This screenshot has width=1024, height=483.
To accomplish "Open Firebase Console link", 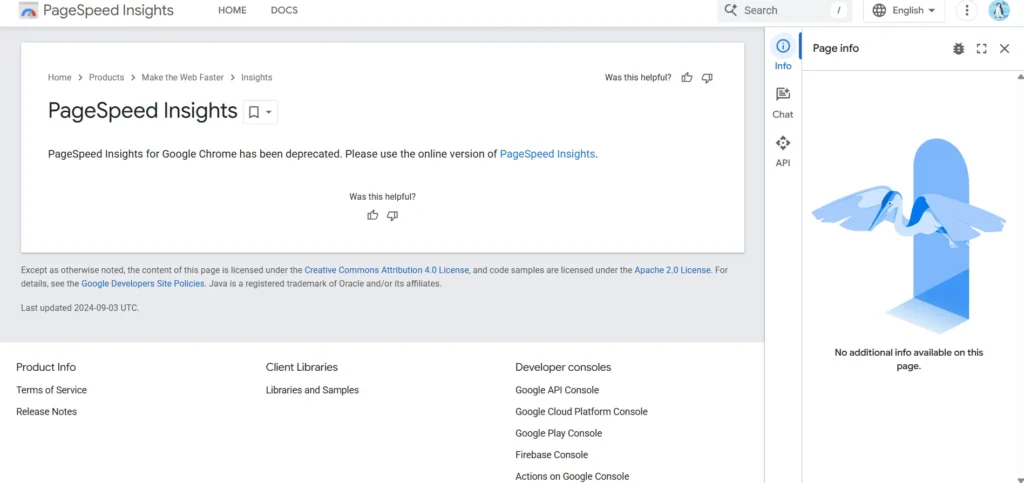I will tap(551, 454).
